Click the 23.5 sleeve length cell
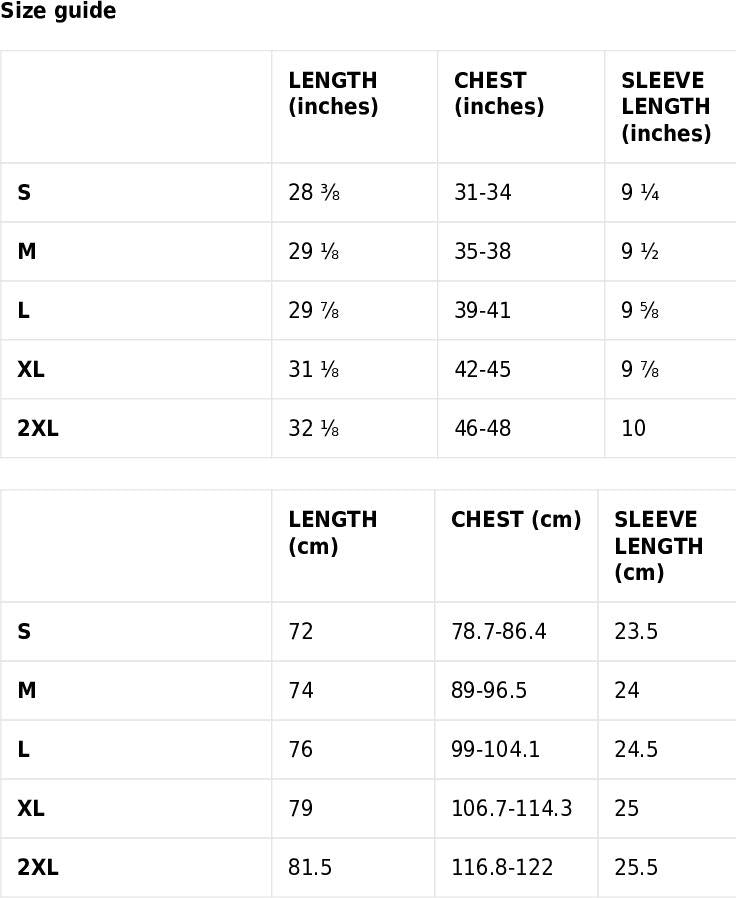 [636, 632]
